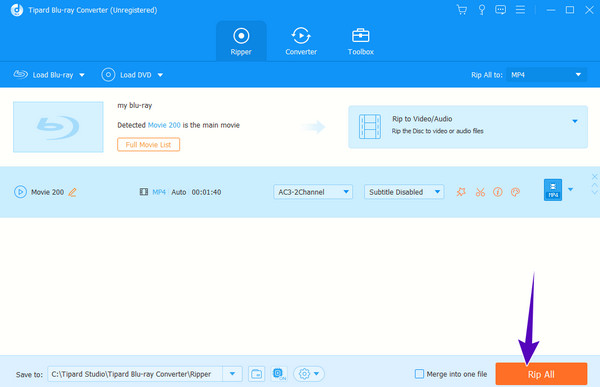Click the Tipard app logo icon

coord(17,10)
